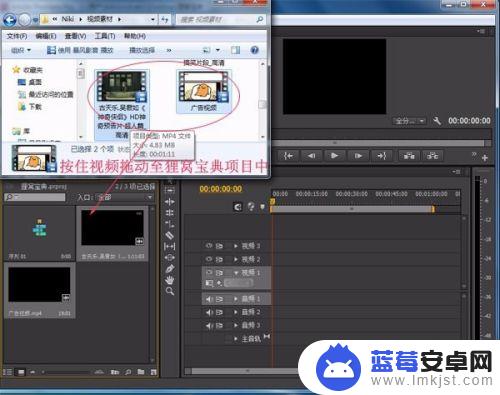500x395 pixels.
Task: Click the Explorer help question mark icon
Action: click(255, 50)
